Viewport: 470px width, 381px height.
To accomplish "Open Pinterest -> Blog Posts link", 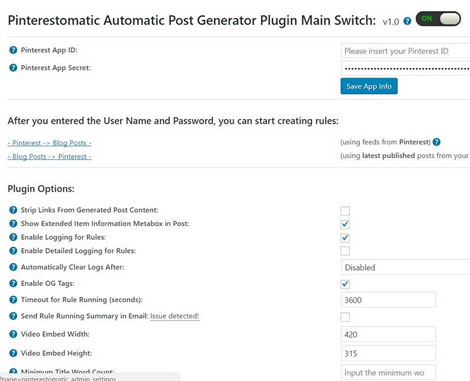I will [x=49, y=143].
